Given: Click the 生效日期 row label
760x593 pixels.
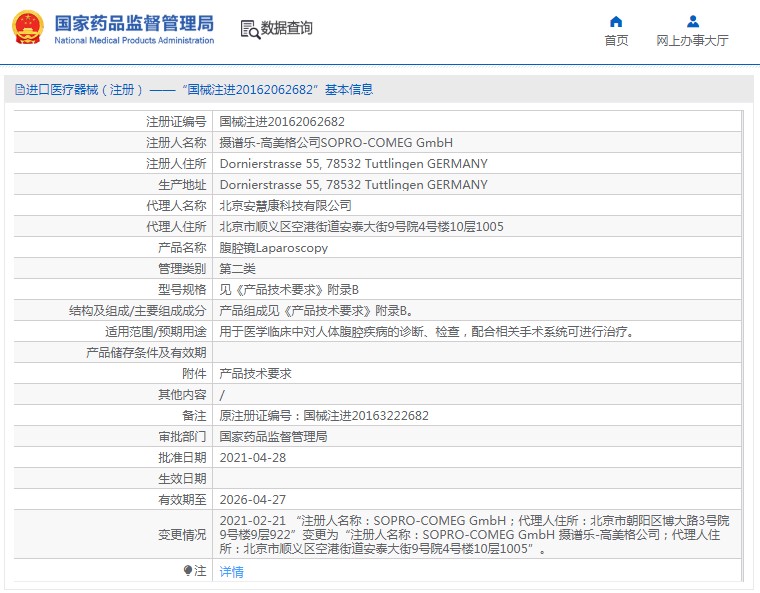Looking at the screenshot, I should coord(182,479).
